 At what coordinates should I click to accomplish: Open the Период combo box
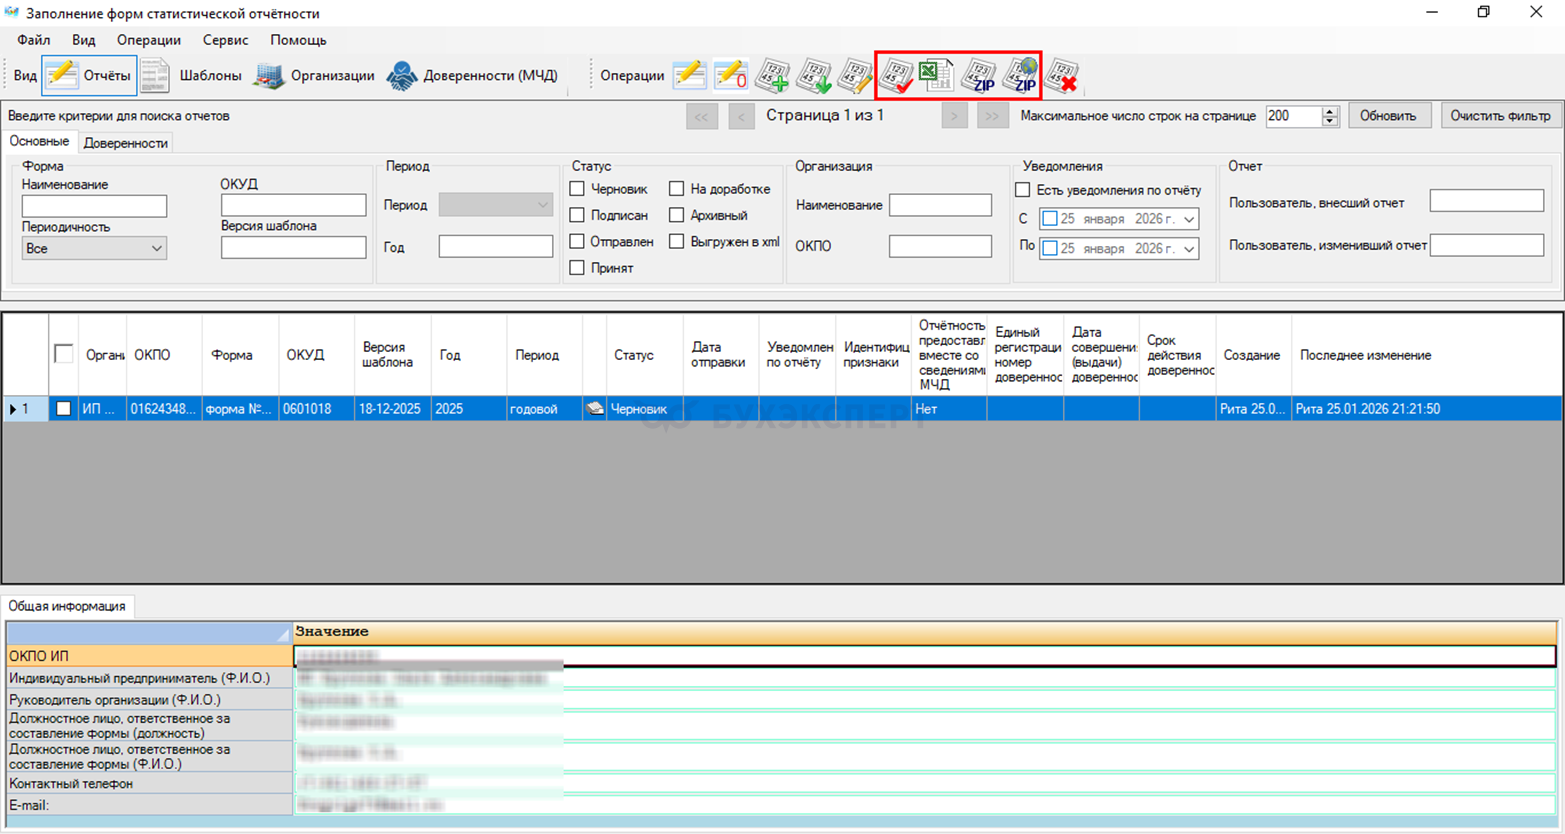tap(496, 205)
